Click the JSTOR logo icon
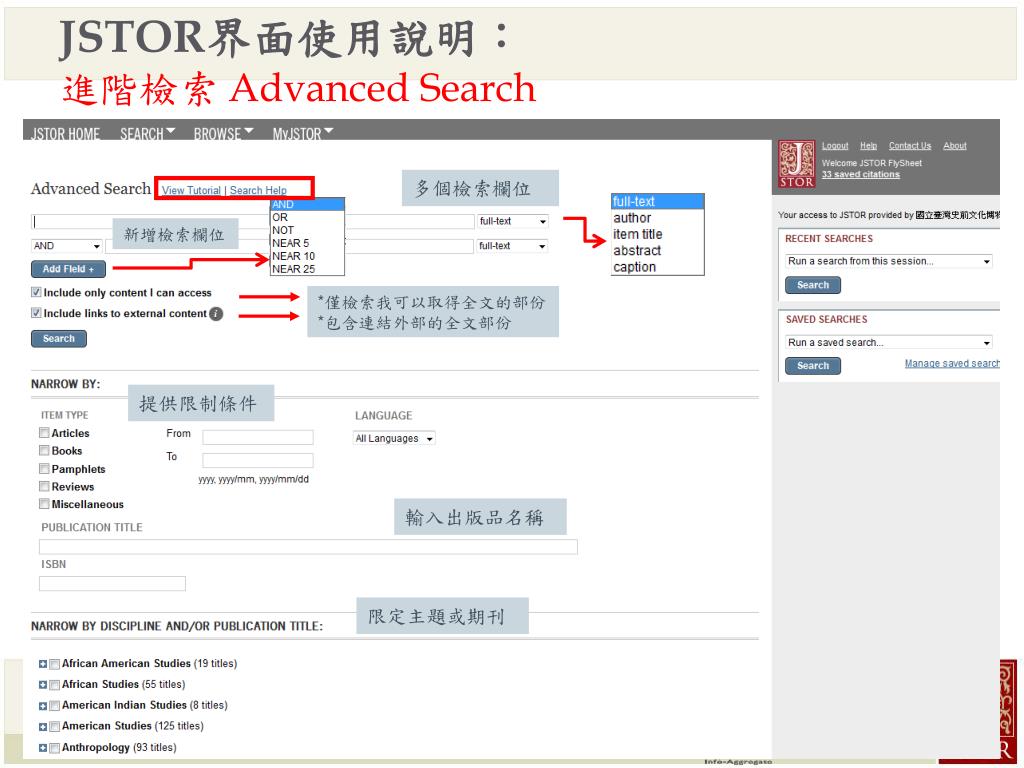 (x=796, y=164)
